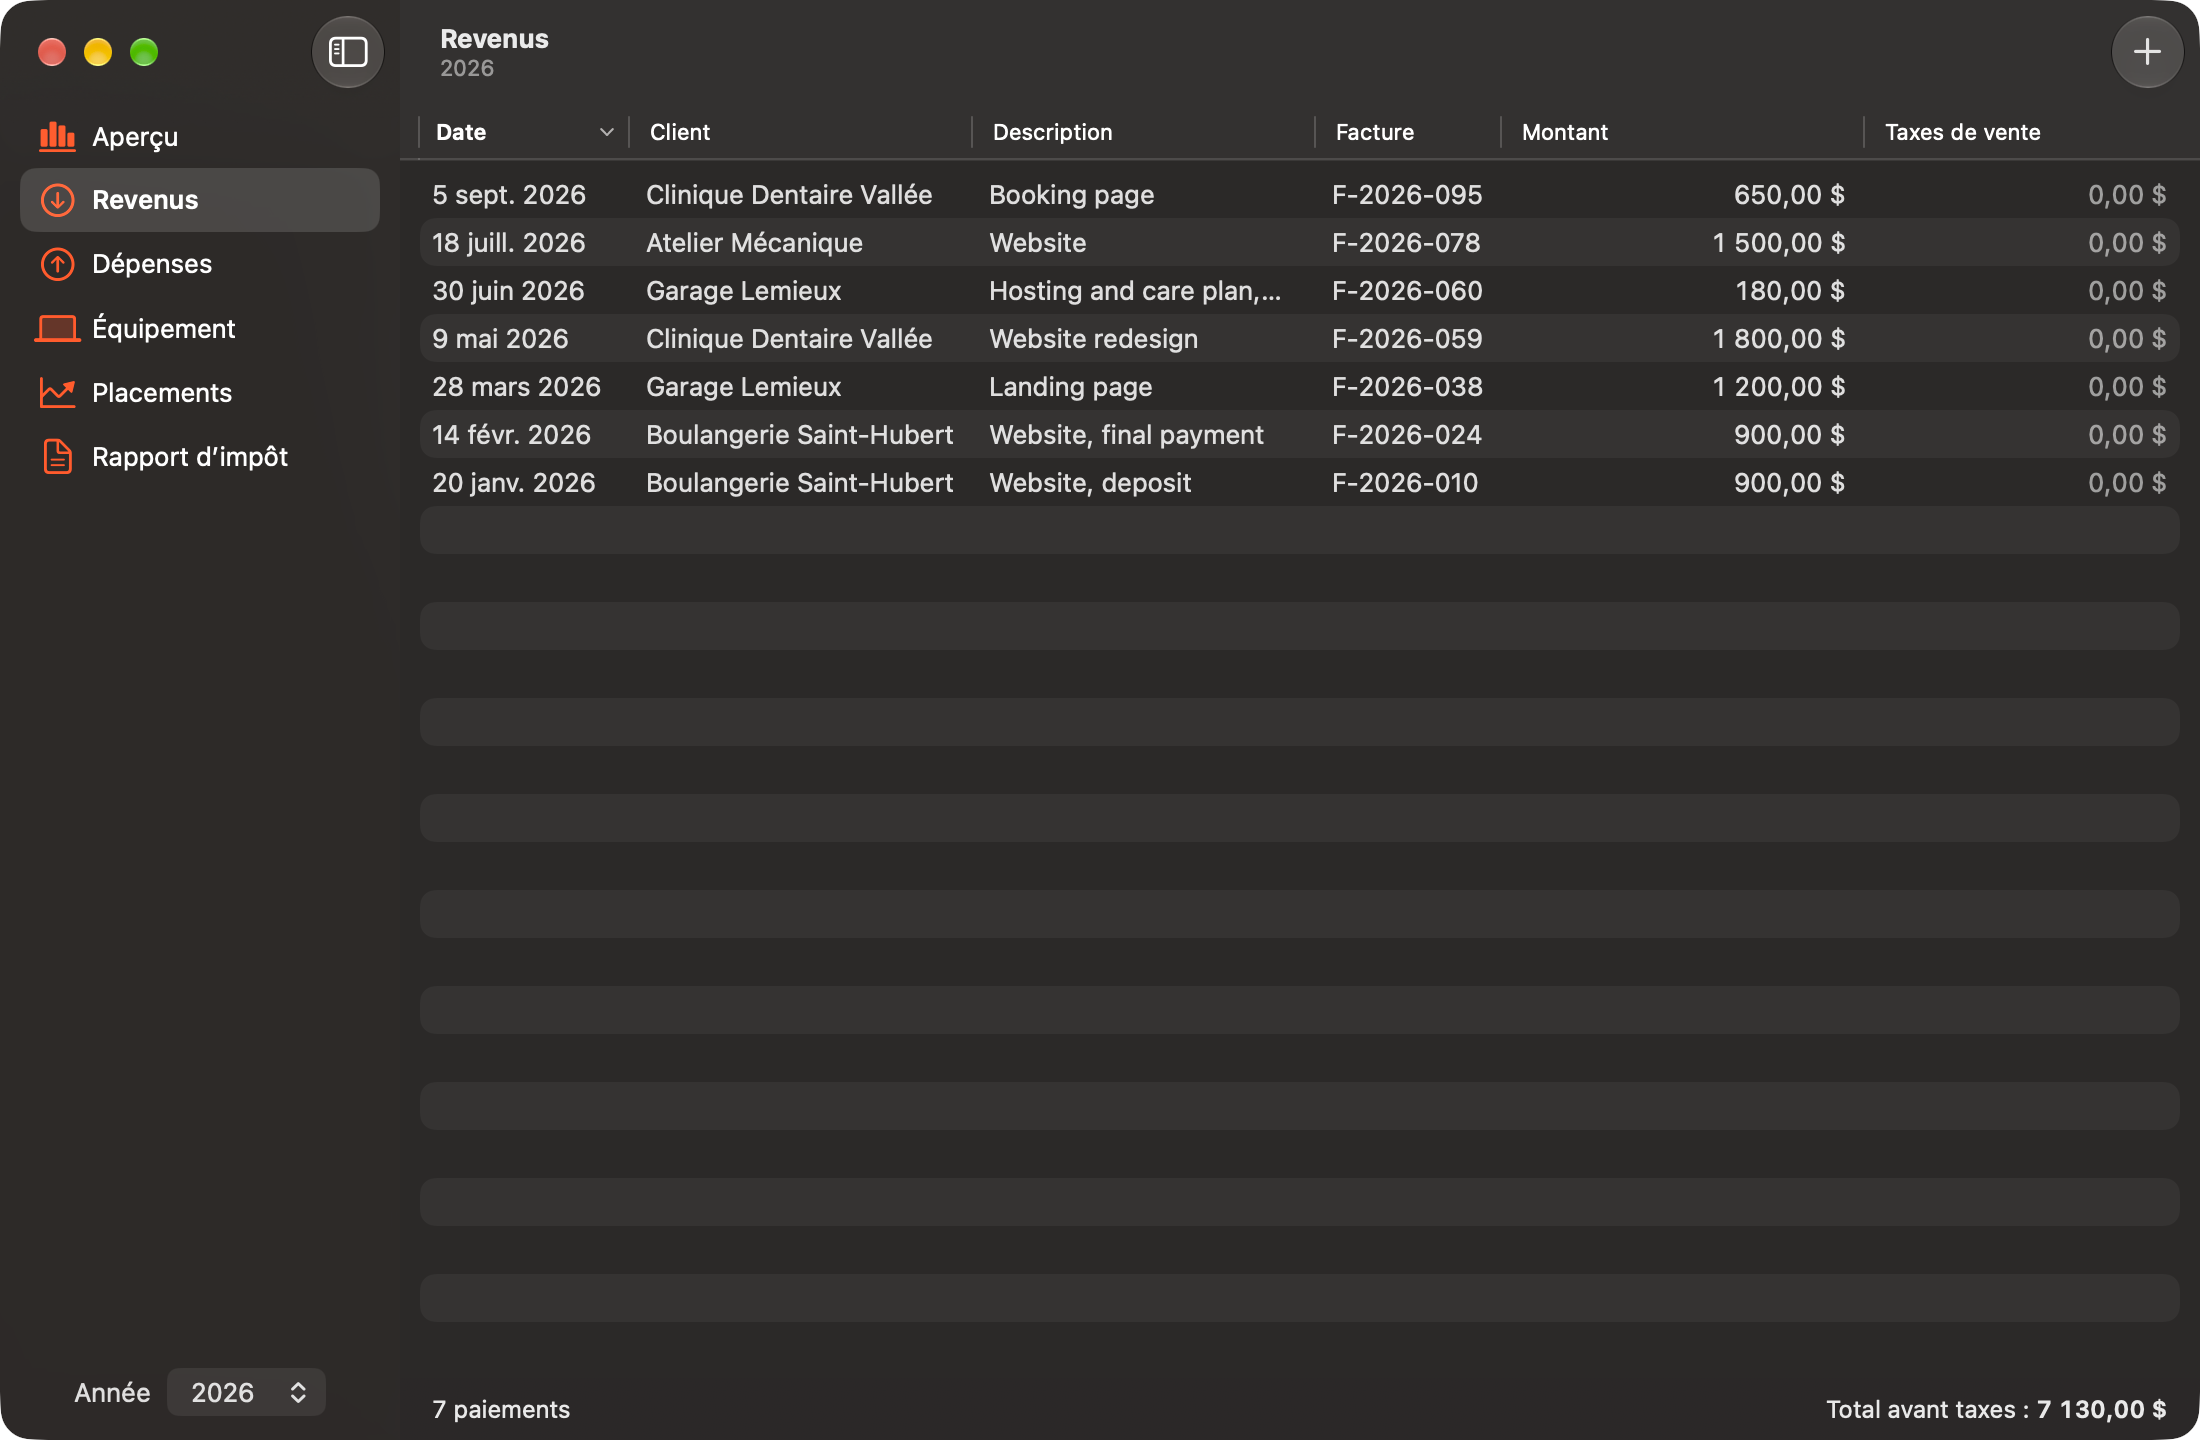Open Rapport d'impôt section
Viewport: 2200px width, 1440px height.
[200, 457]
